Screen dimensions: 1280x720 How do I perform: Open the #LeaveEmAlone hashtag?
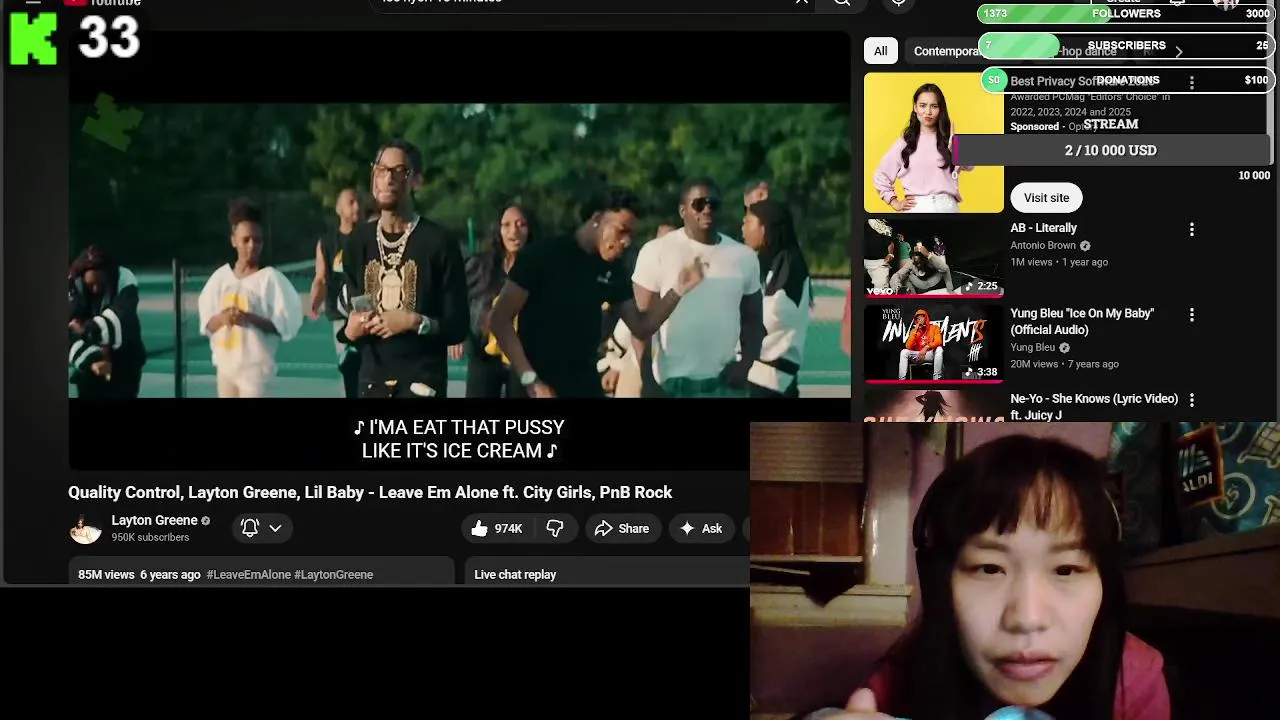tap(248, 575)
